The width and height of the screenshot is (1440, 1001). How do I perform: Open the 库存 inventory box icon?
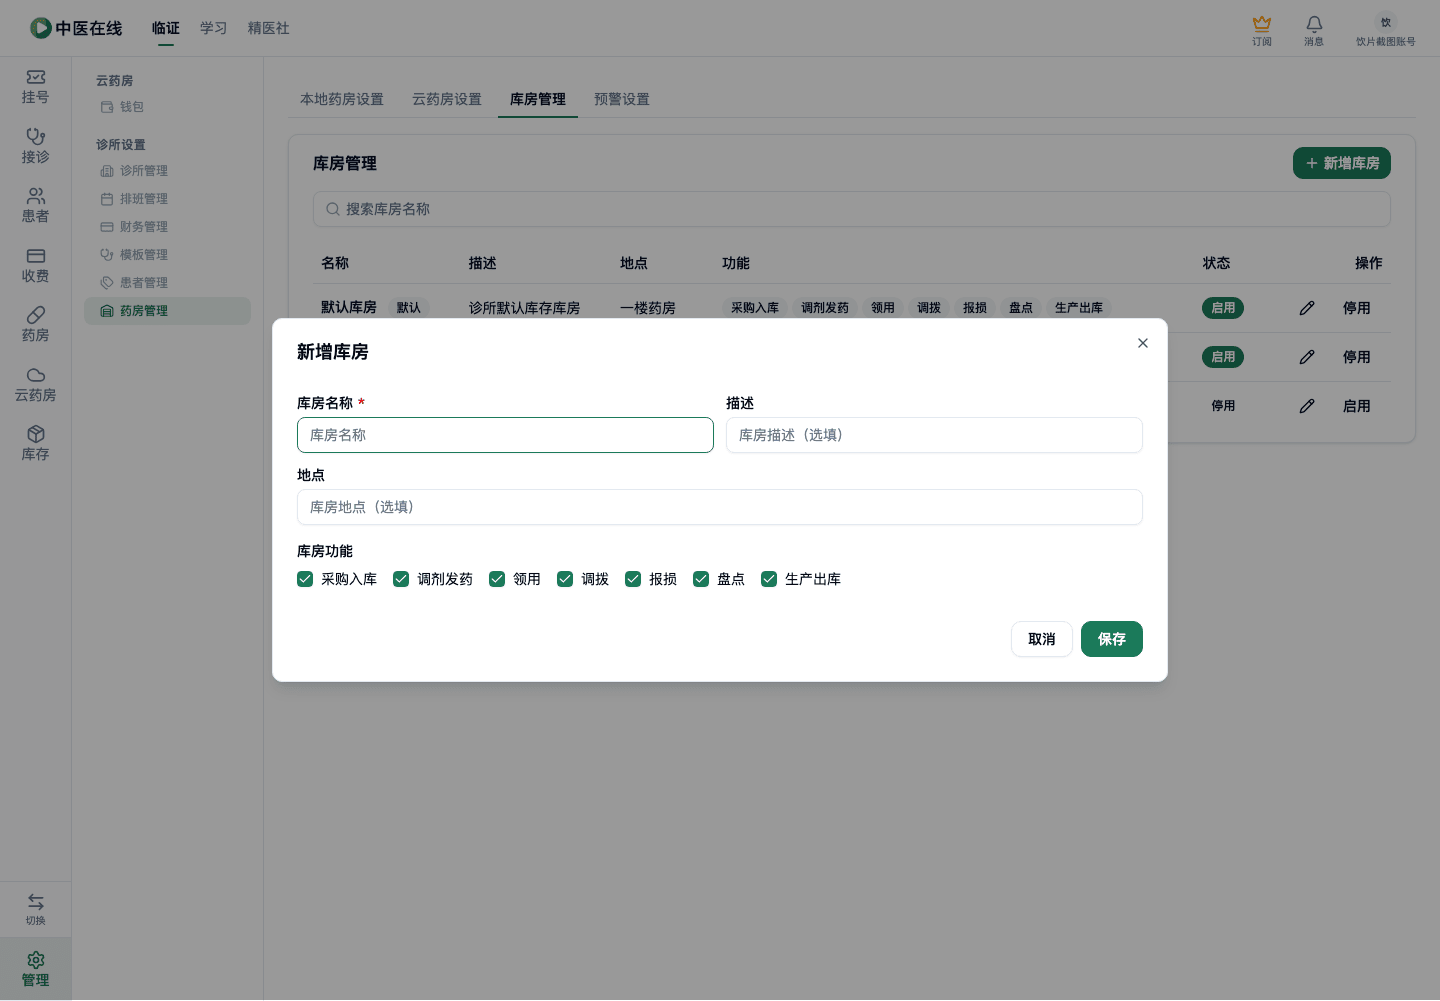click(x=35, y=434)
